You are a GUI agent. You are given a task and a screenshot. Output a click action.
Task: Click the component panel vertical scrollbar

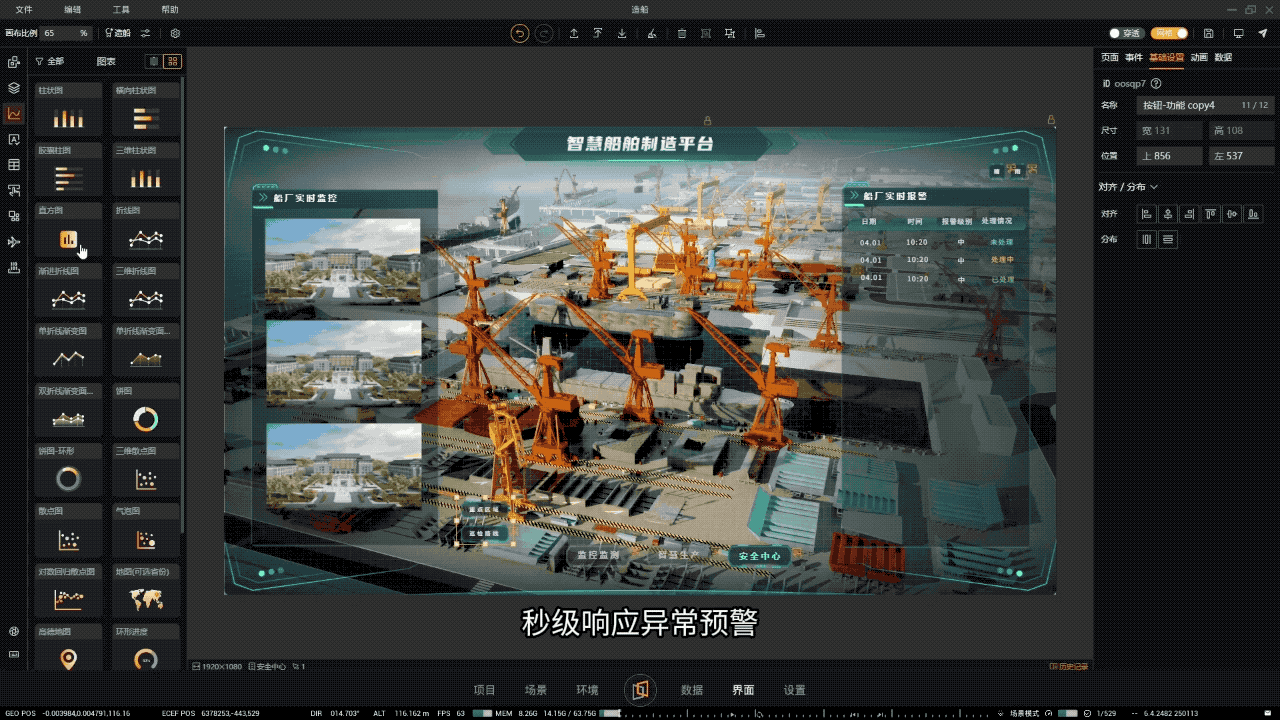[x=183, y=305]
